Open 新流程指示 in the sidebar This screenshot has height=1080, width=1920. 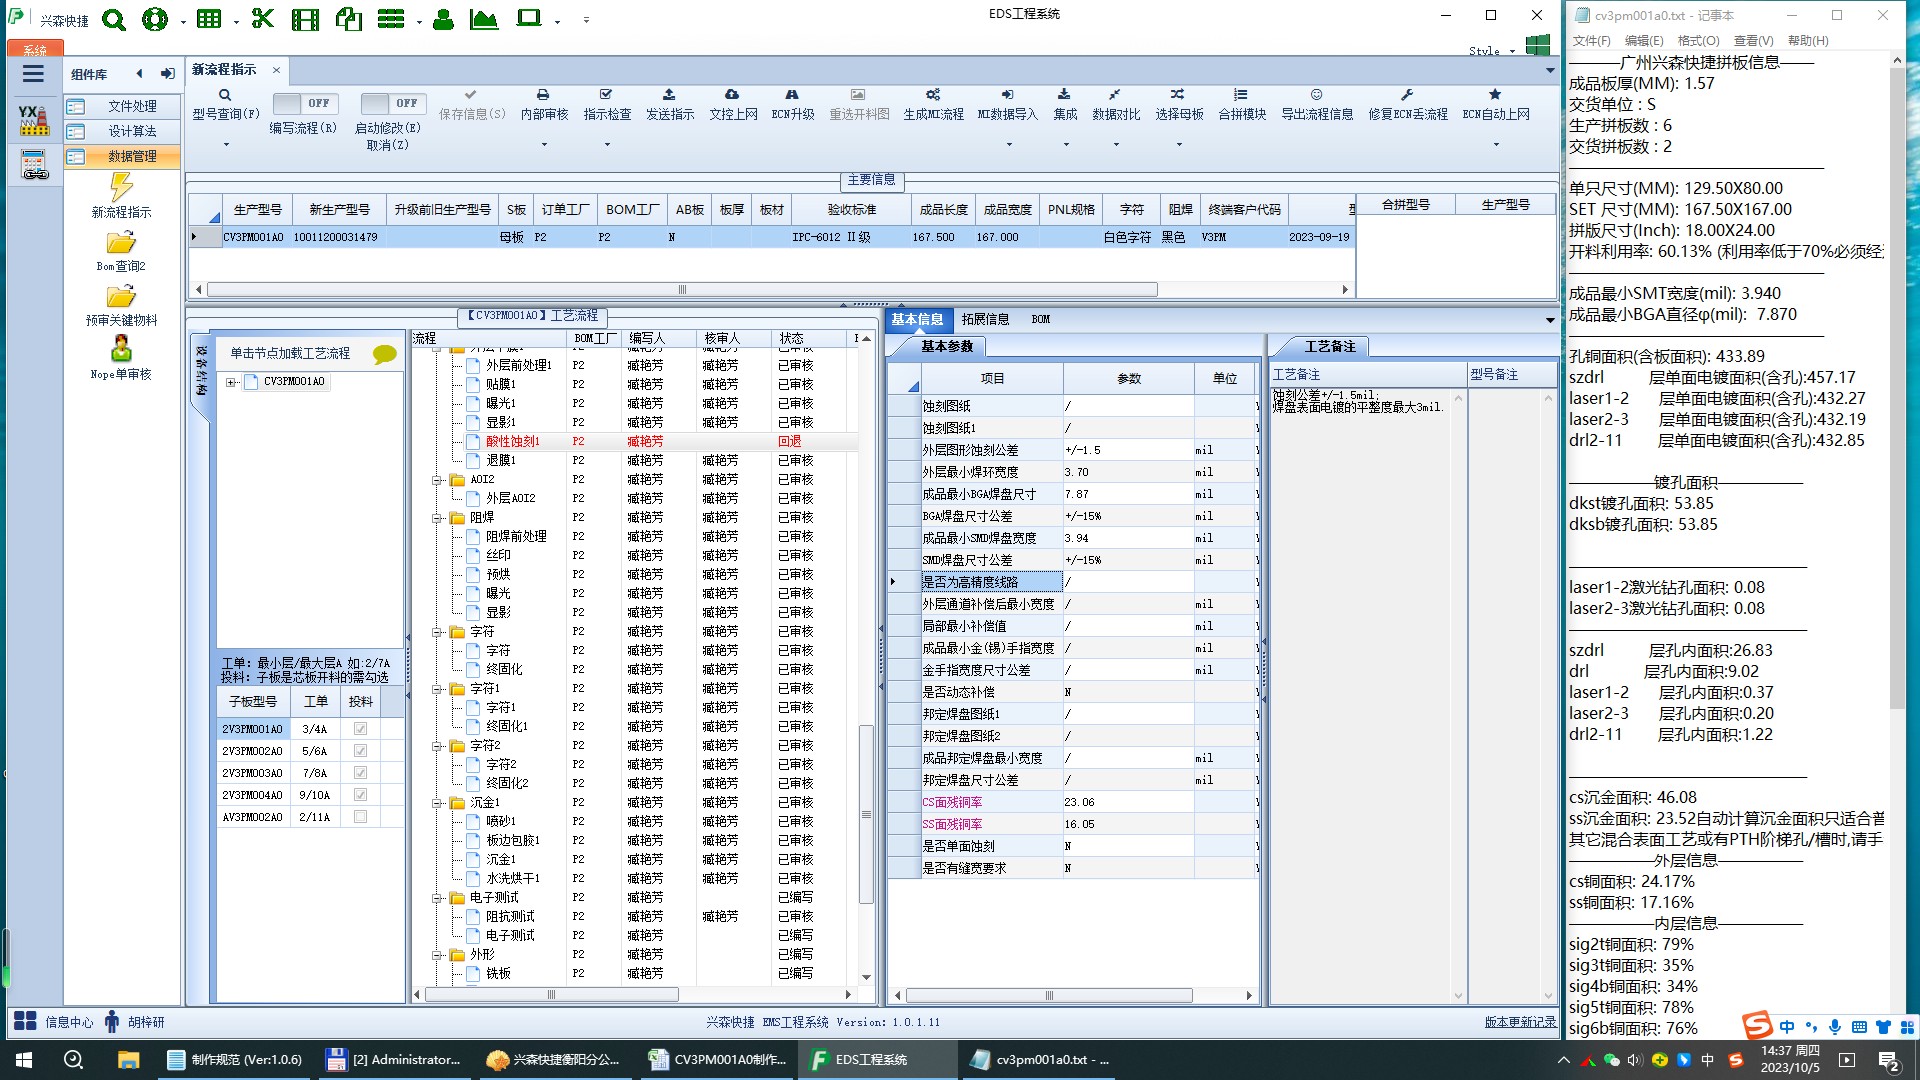(x=121, y=188)
